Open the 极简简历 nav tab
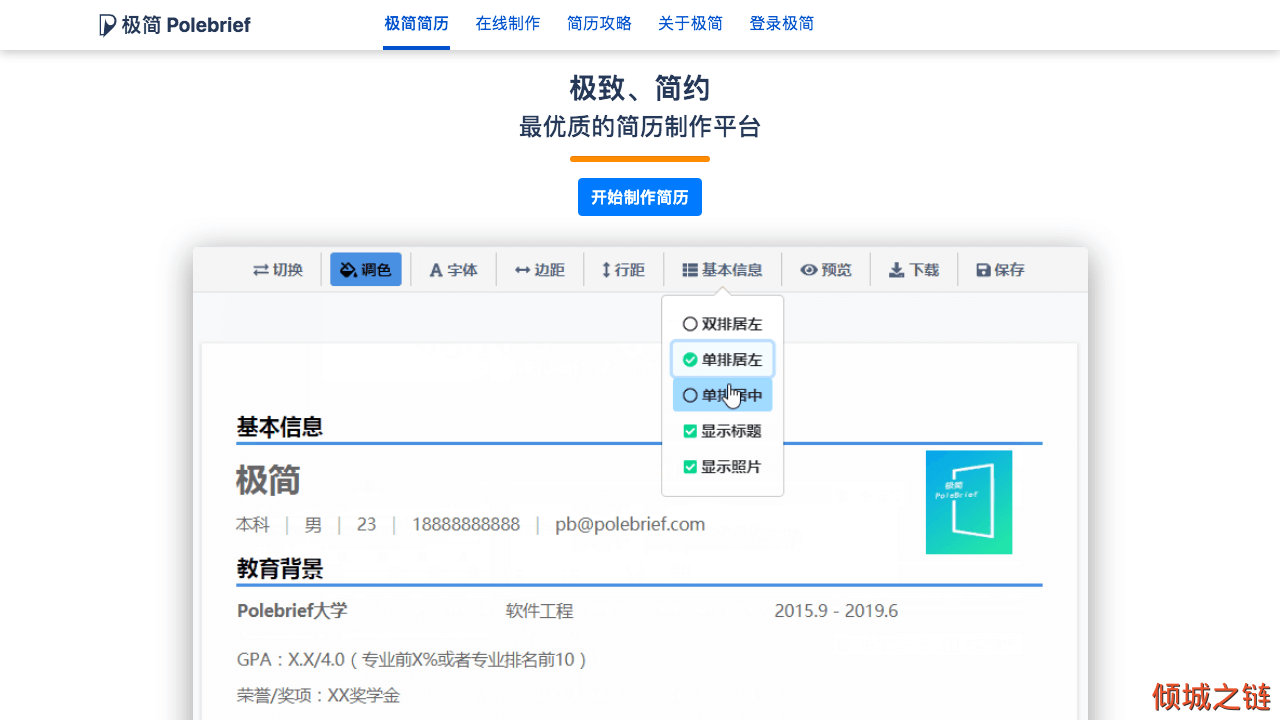The image size is (1280, 720). (x=416, y=24)
